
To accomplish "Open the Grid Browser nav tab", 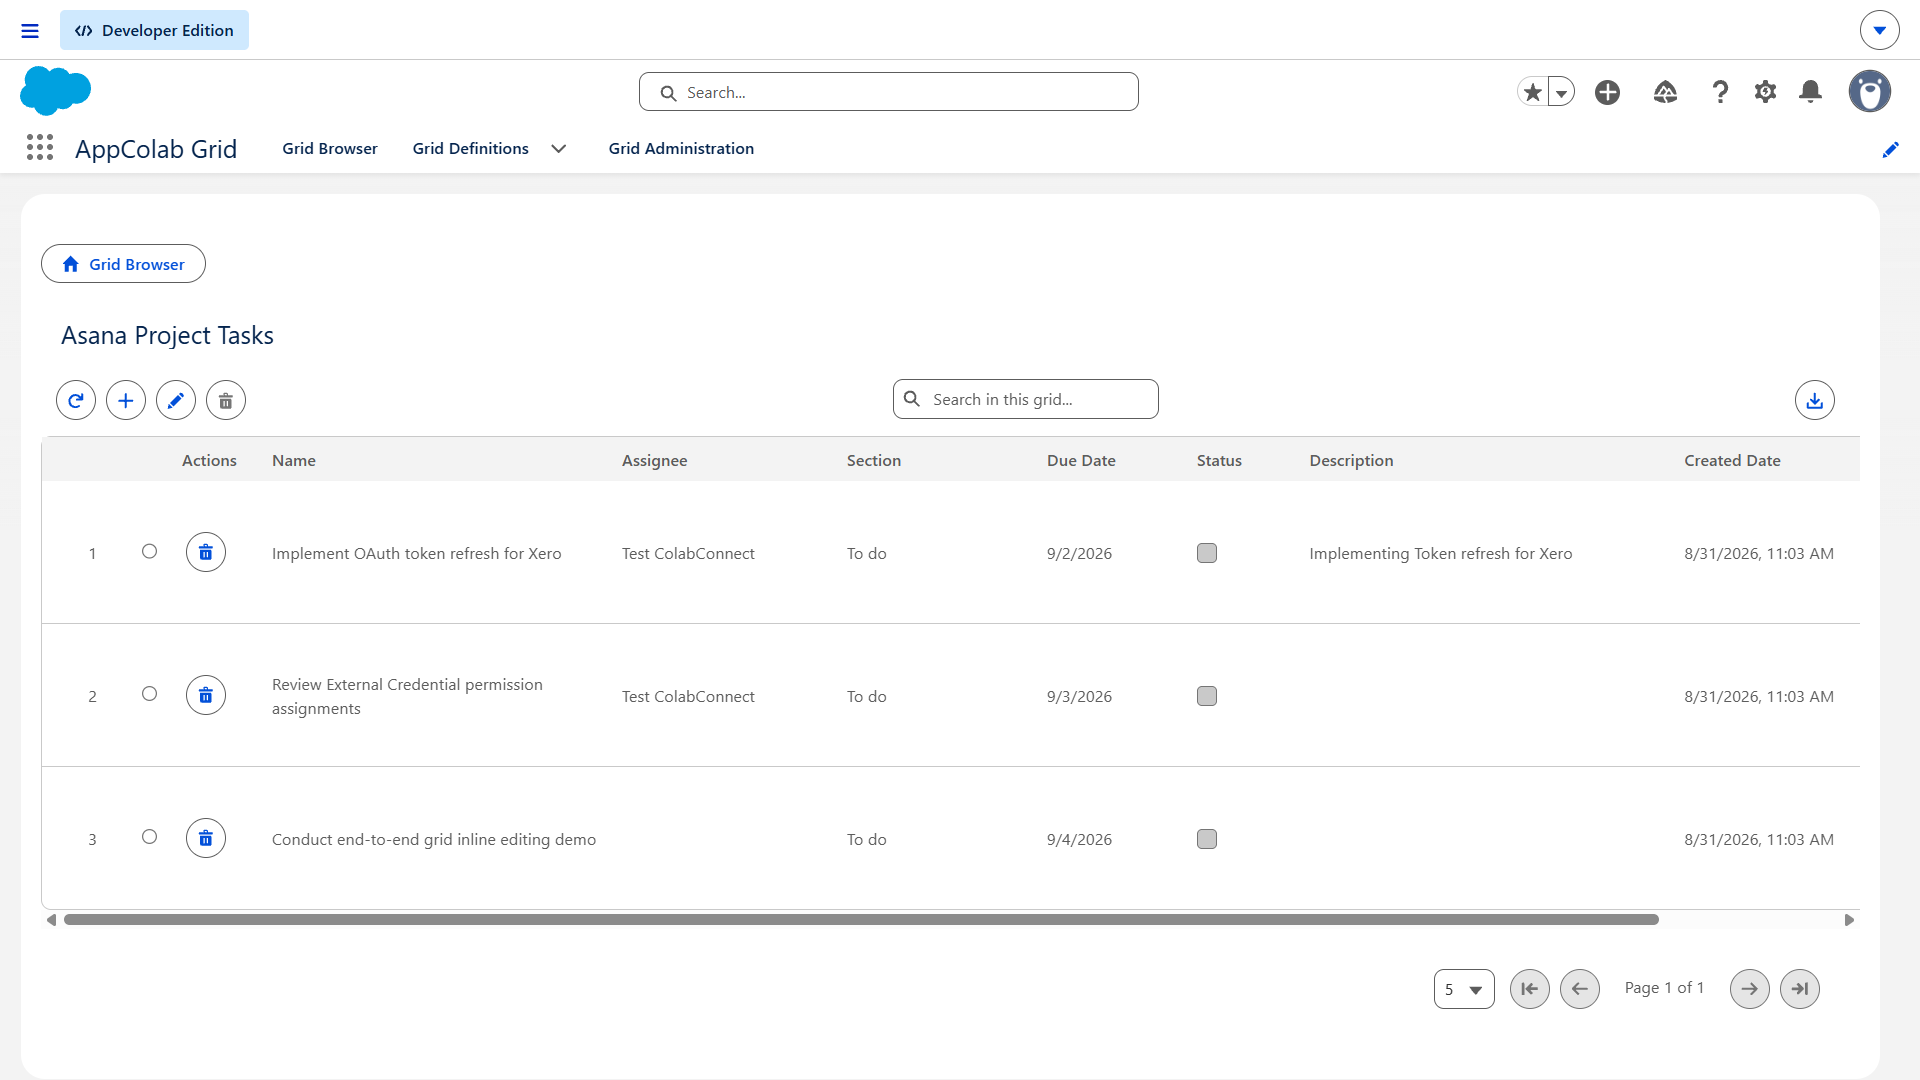I will point(330,148).
